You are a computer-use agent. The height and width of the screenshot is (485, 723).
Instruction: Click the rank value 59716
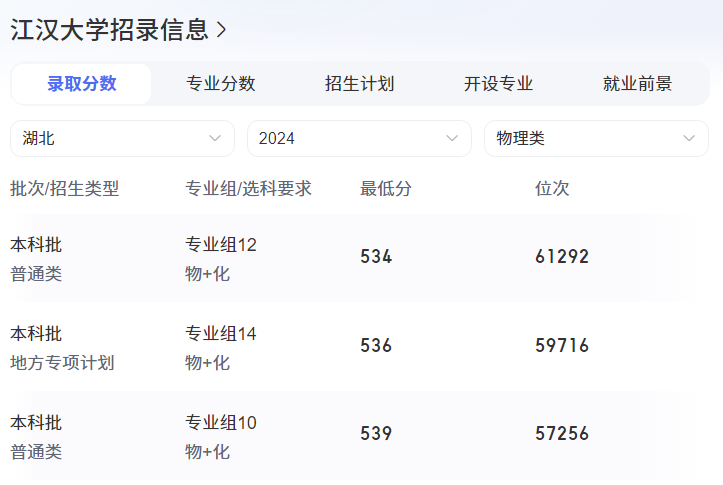coord(562,346)
